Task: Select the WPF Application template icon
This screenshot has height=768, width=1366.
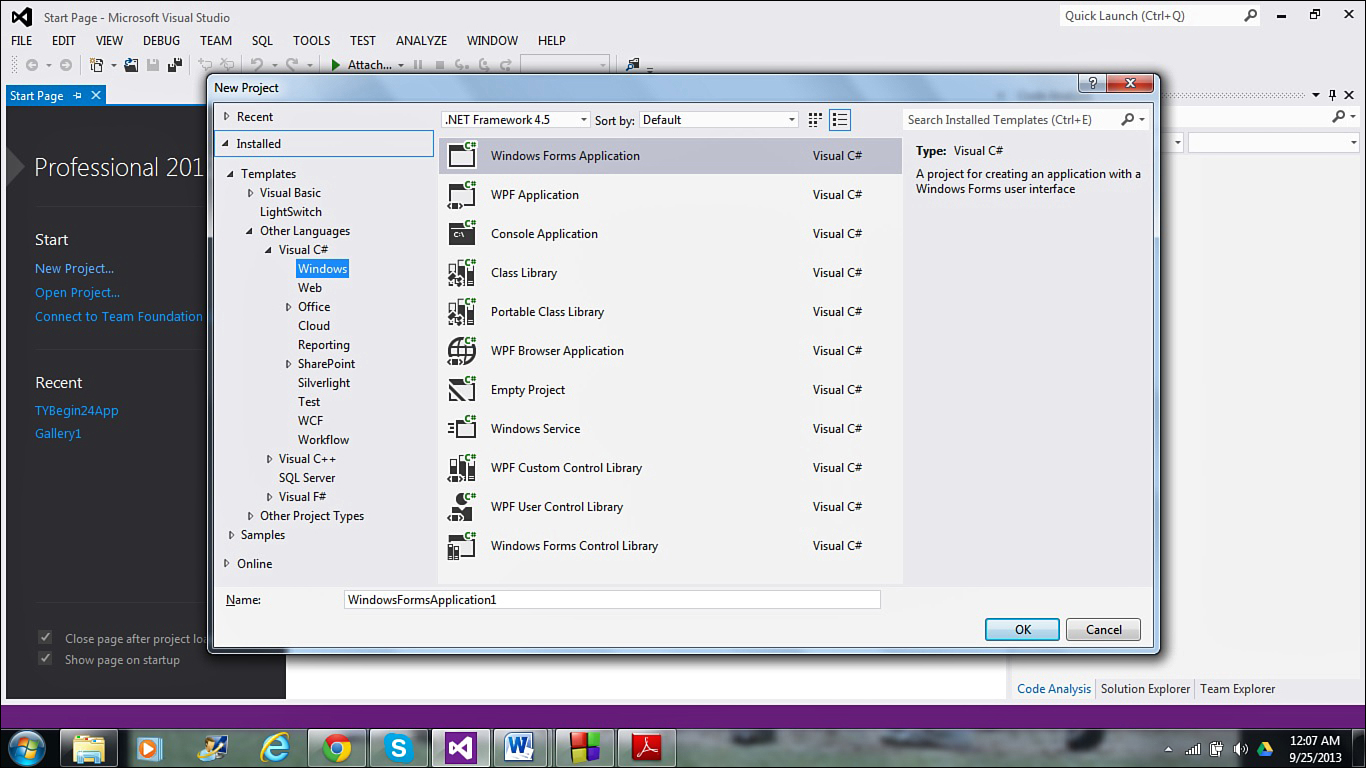Action: 461,195
